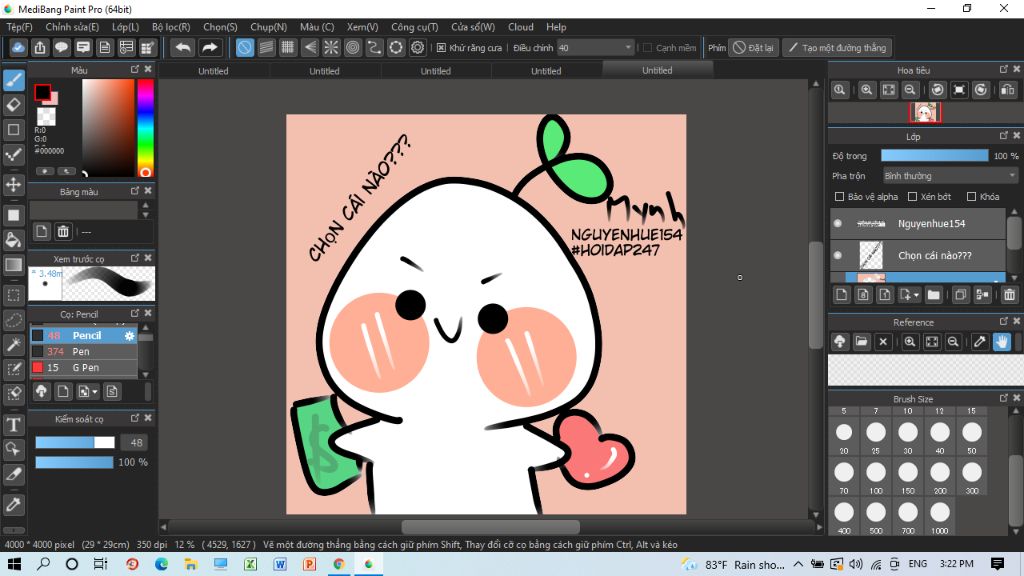Select the rectangular Selection tool
The width and height of the screenshot is (1024, 576).
(14, 295)
